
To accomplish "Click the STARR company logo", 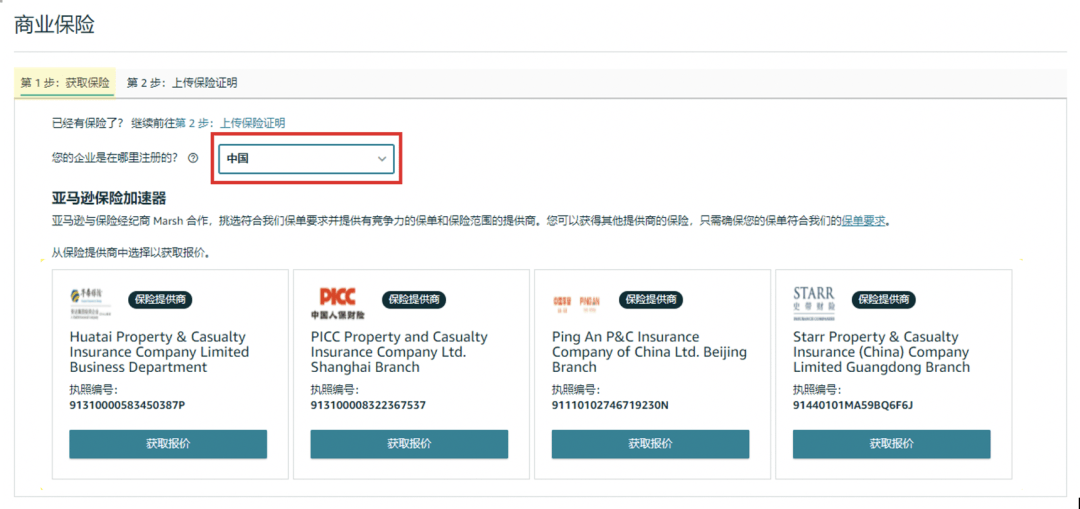I will pos(814,300).
